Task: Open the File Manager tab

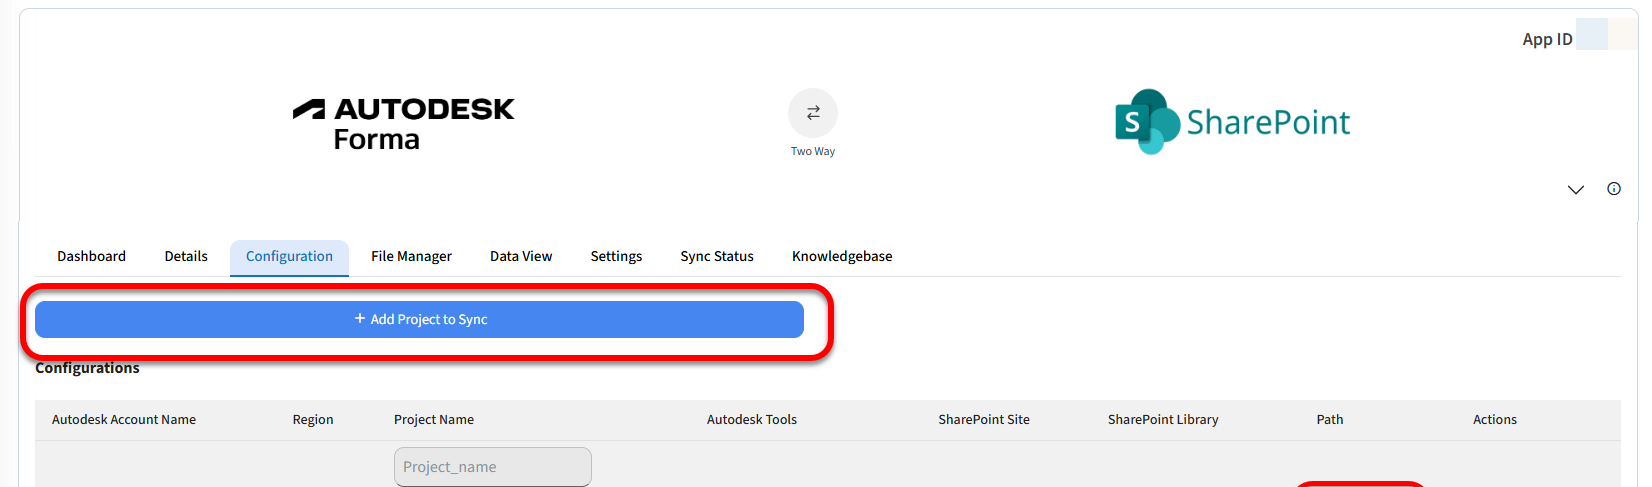Action: [x=411, y=257]
